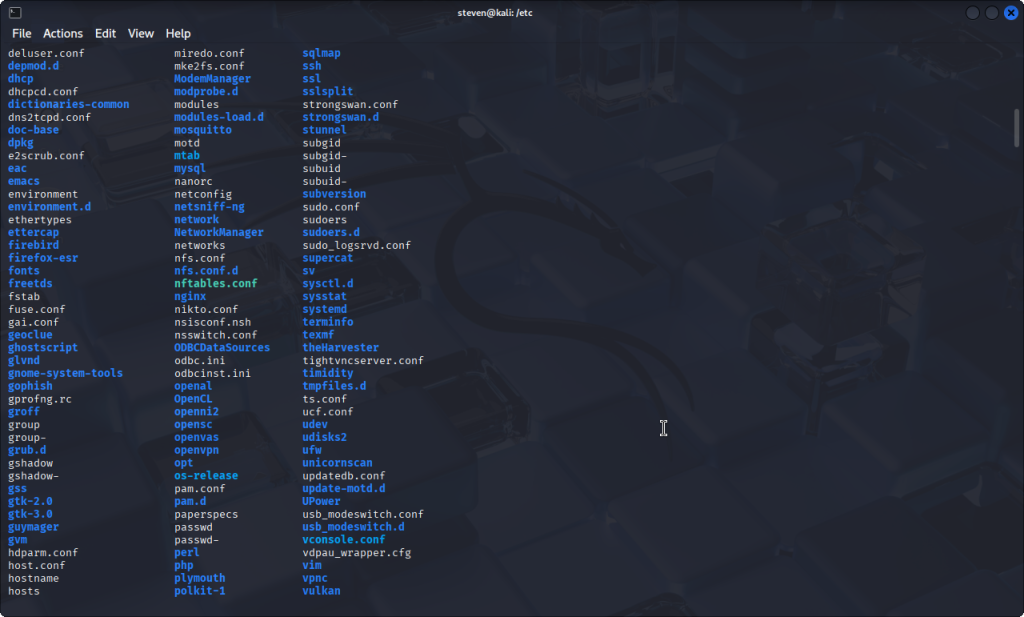
Task: Click the fstab file name
Action: (24, 297)
